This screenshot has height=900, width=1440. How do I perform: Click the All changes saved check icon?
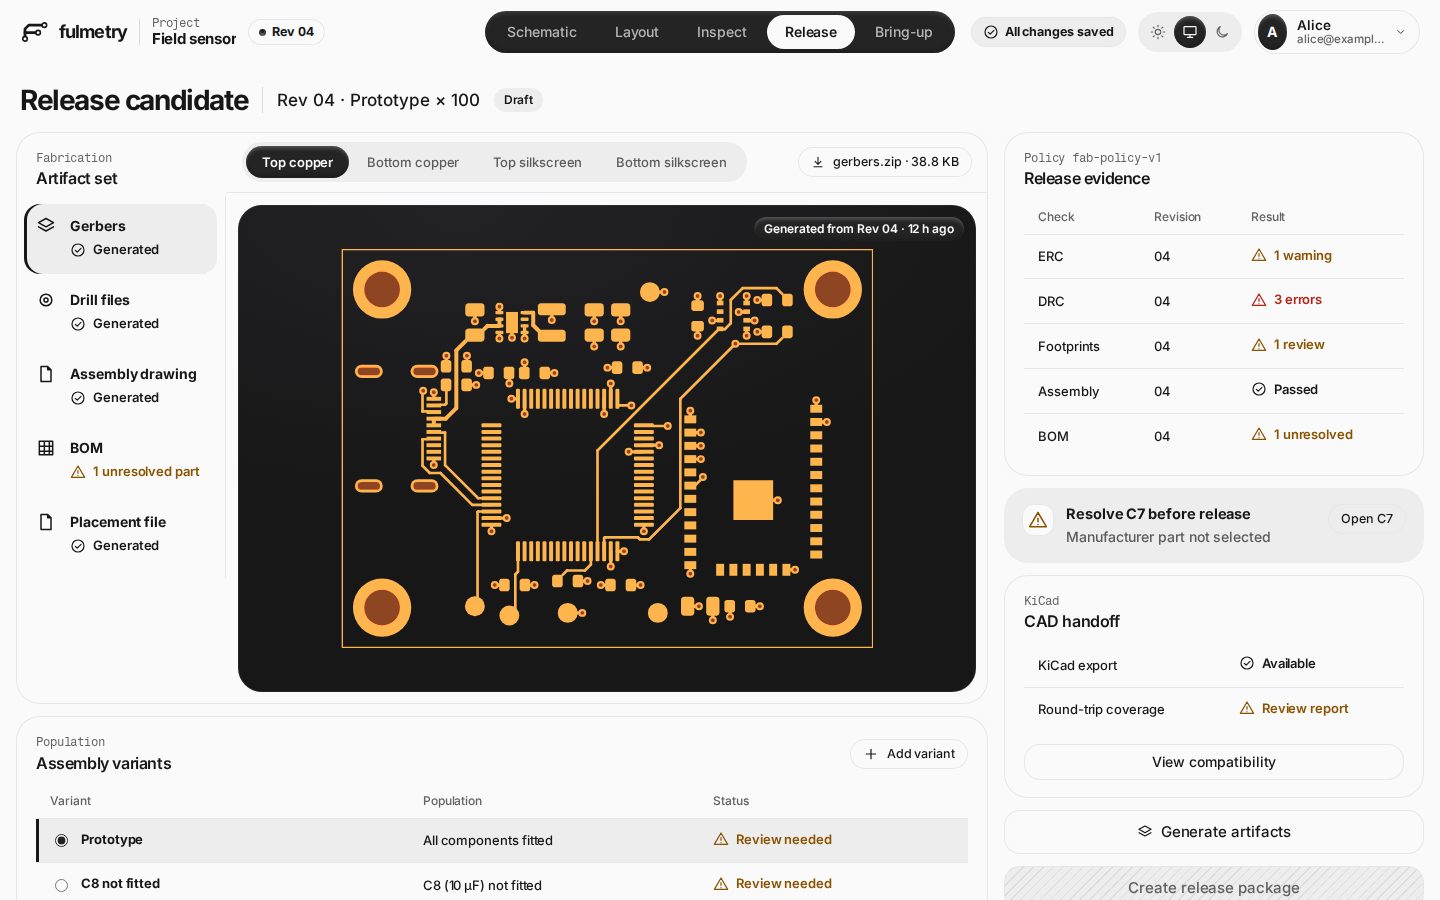(991, 32)
